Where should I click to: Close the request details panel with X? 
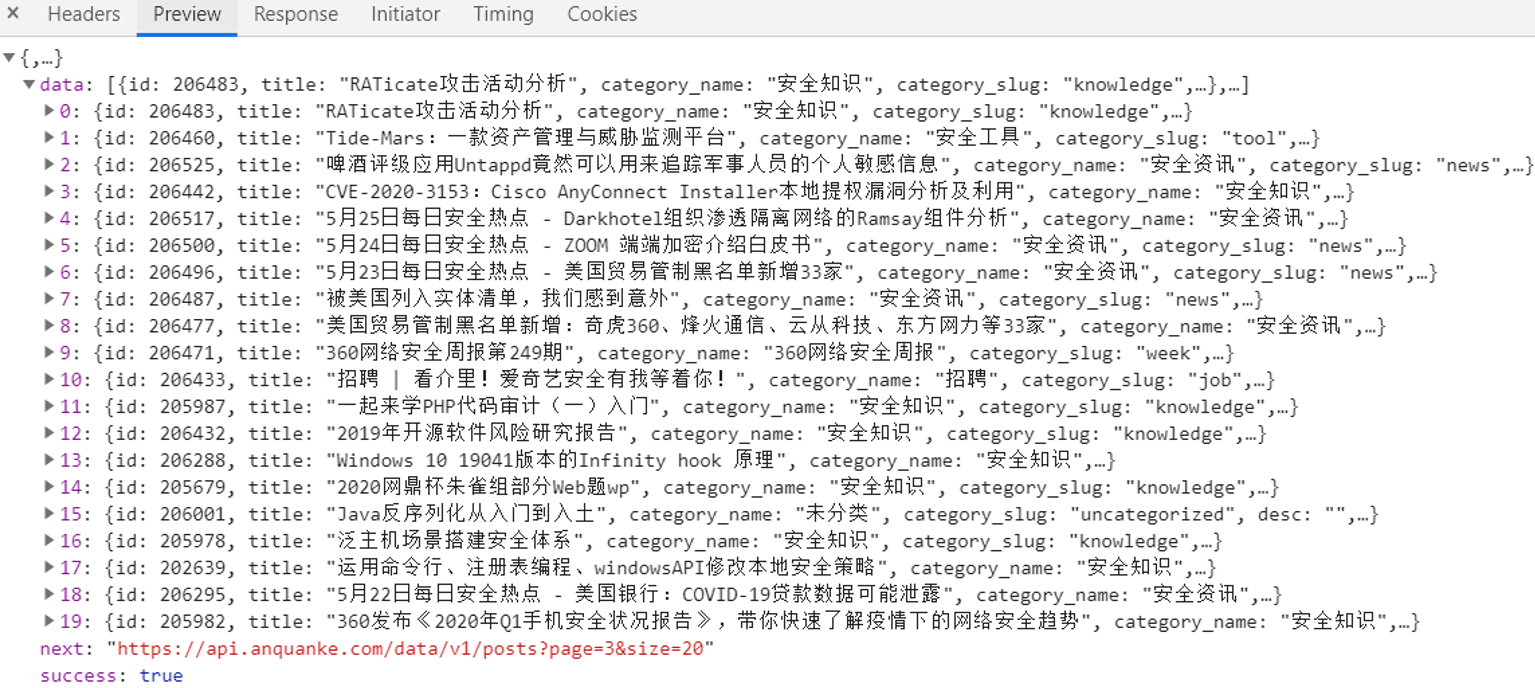tap(13, 14)
